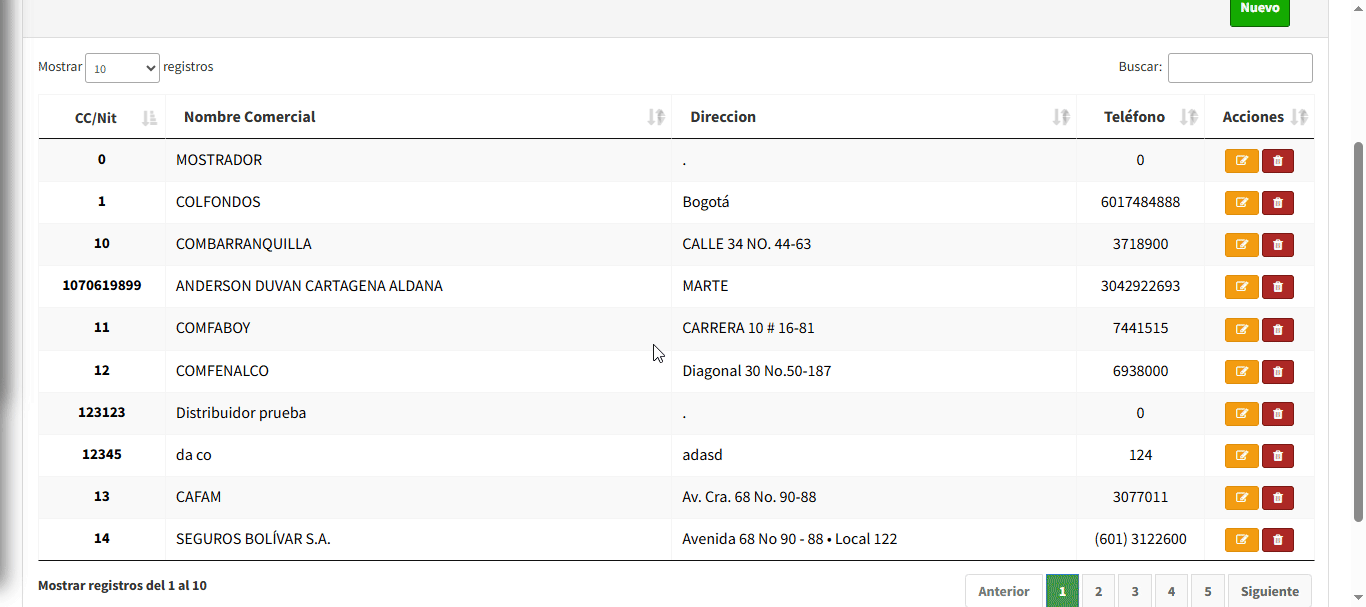Edit the COMBARRANQUILLA entry
Screen dimensions: 1366x607
1241,245
